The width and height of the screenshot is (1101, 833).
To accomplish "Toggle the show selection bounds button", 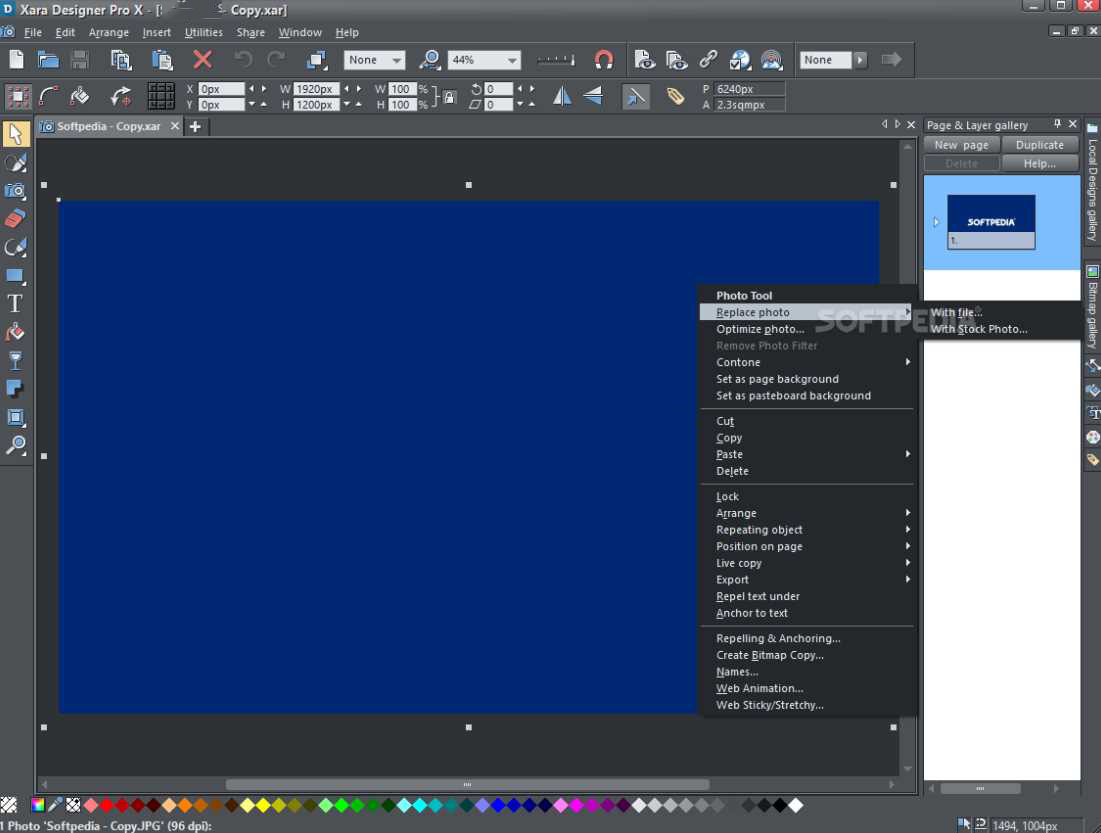I will click(18, 96).
